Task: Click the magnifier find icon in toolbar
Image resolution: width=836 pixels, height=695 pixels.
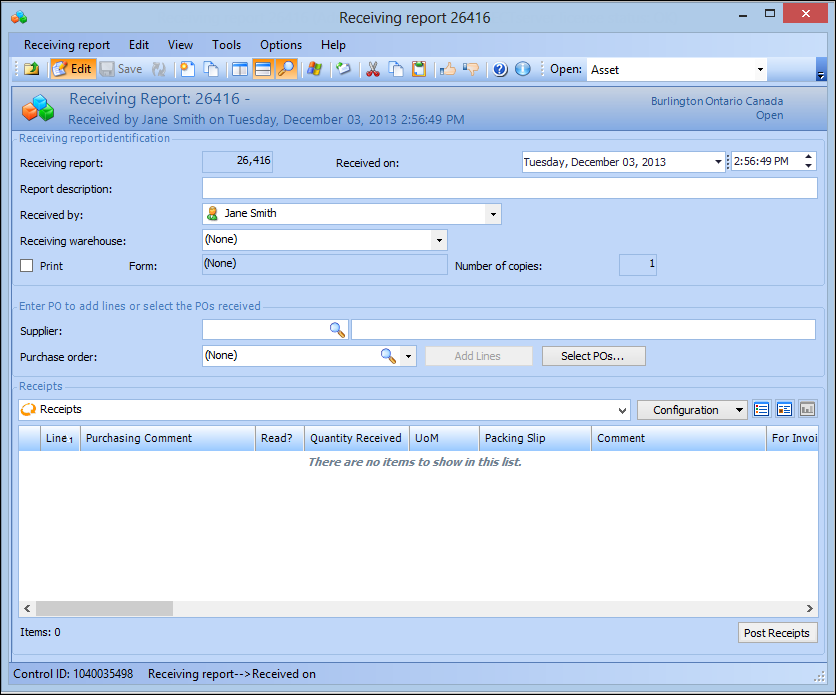Action: click(286, 69)
